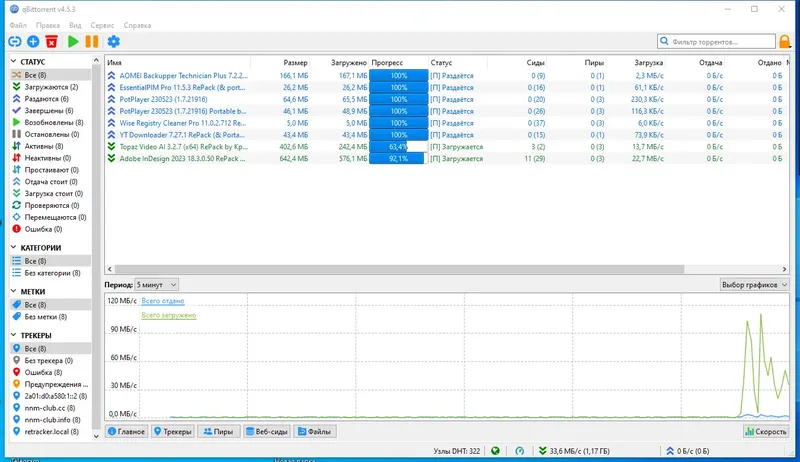Click the red delete torrent icon
The width and height of the screenshot is (800, 462).
[52, 42]
